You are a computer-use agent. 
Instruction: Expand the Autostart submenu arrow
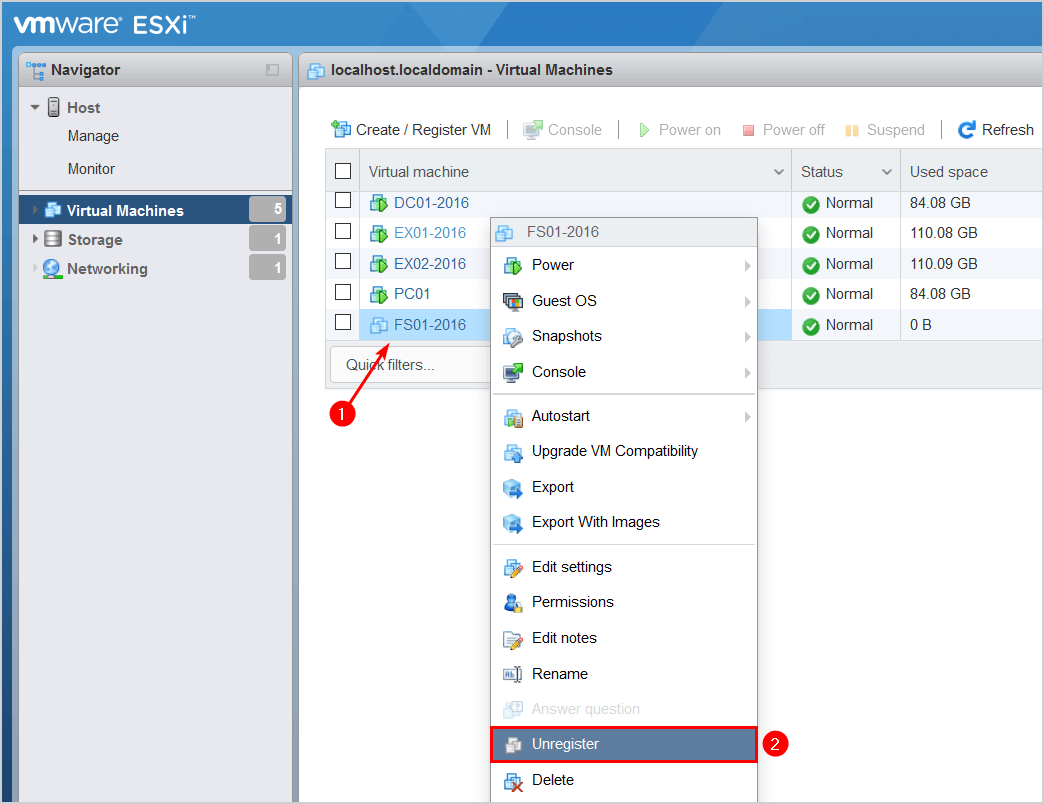(x=747, y=417)
